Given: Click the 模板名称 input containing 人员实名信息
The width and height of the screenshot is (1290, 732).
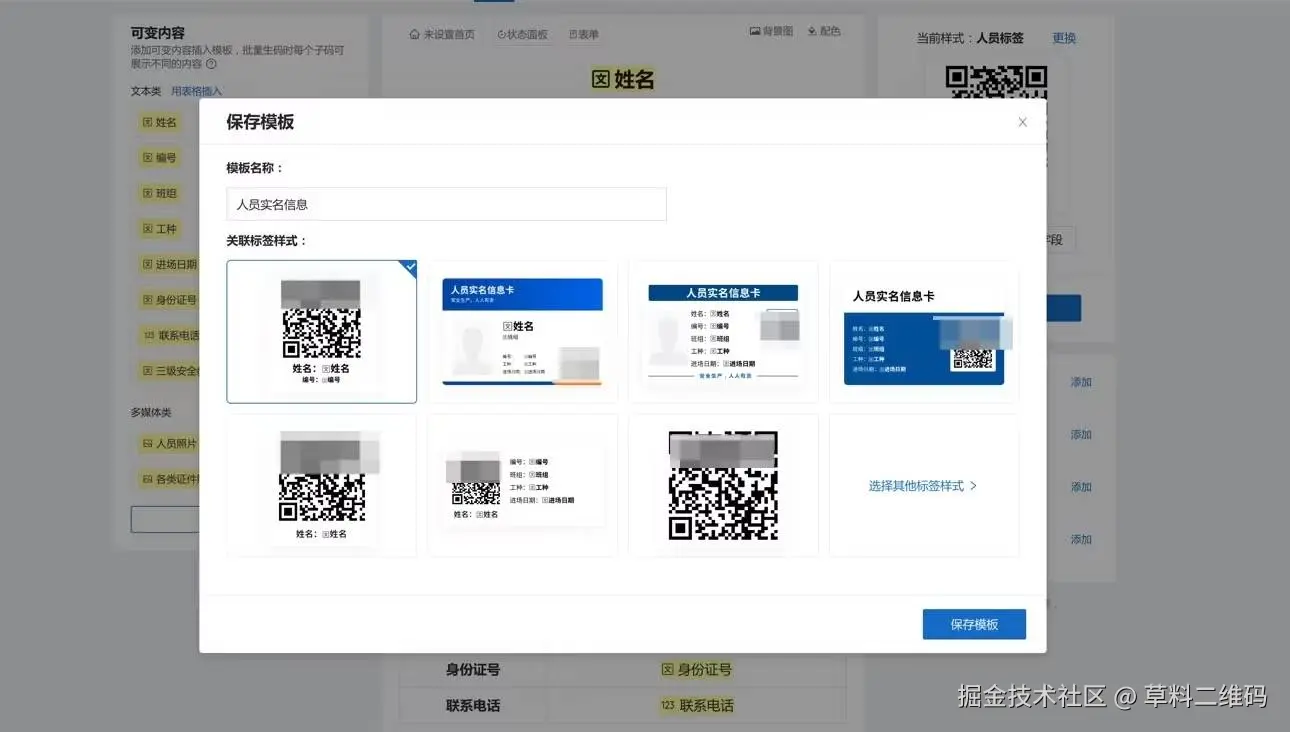Looking at the screenshot, I should pyautogui.click(x=446, y=204).
